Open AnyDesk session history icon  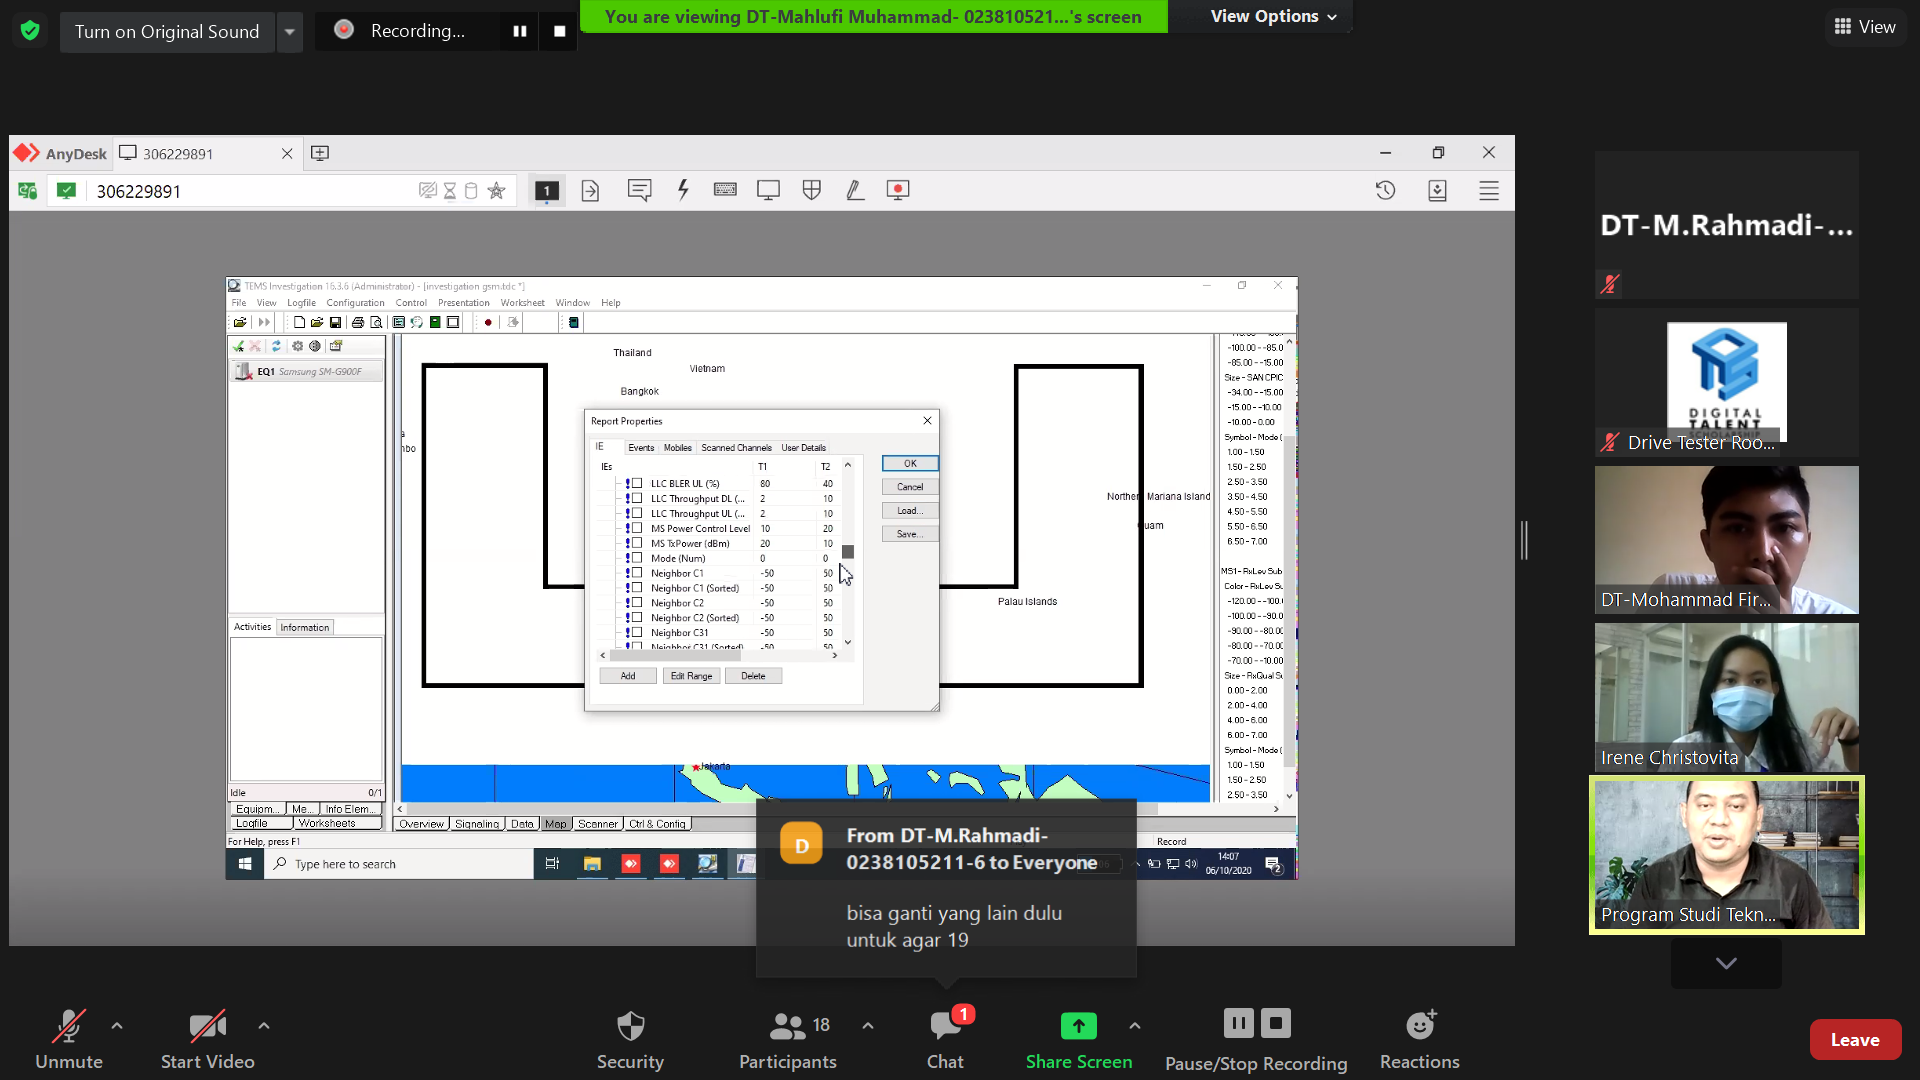[x=1385, y=190]
